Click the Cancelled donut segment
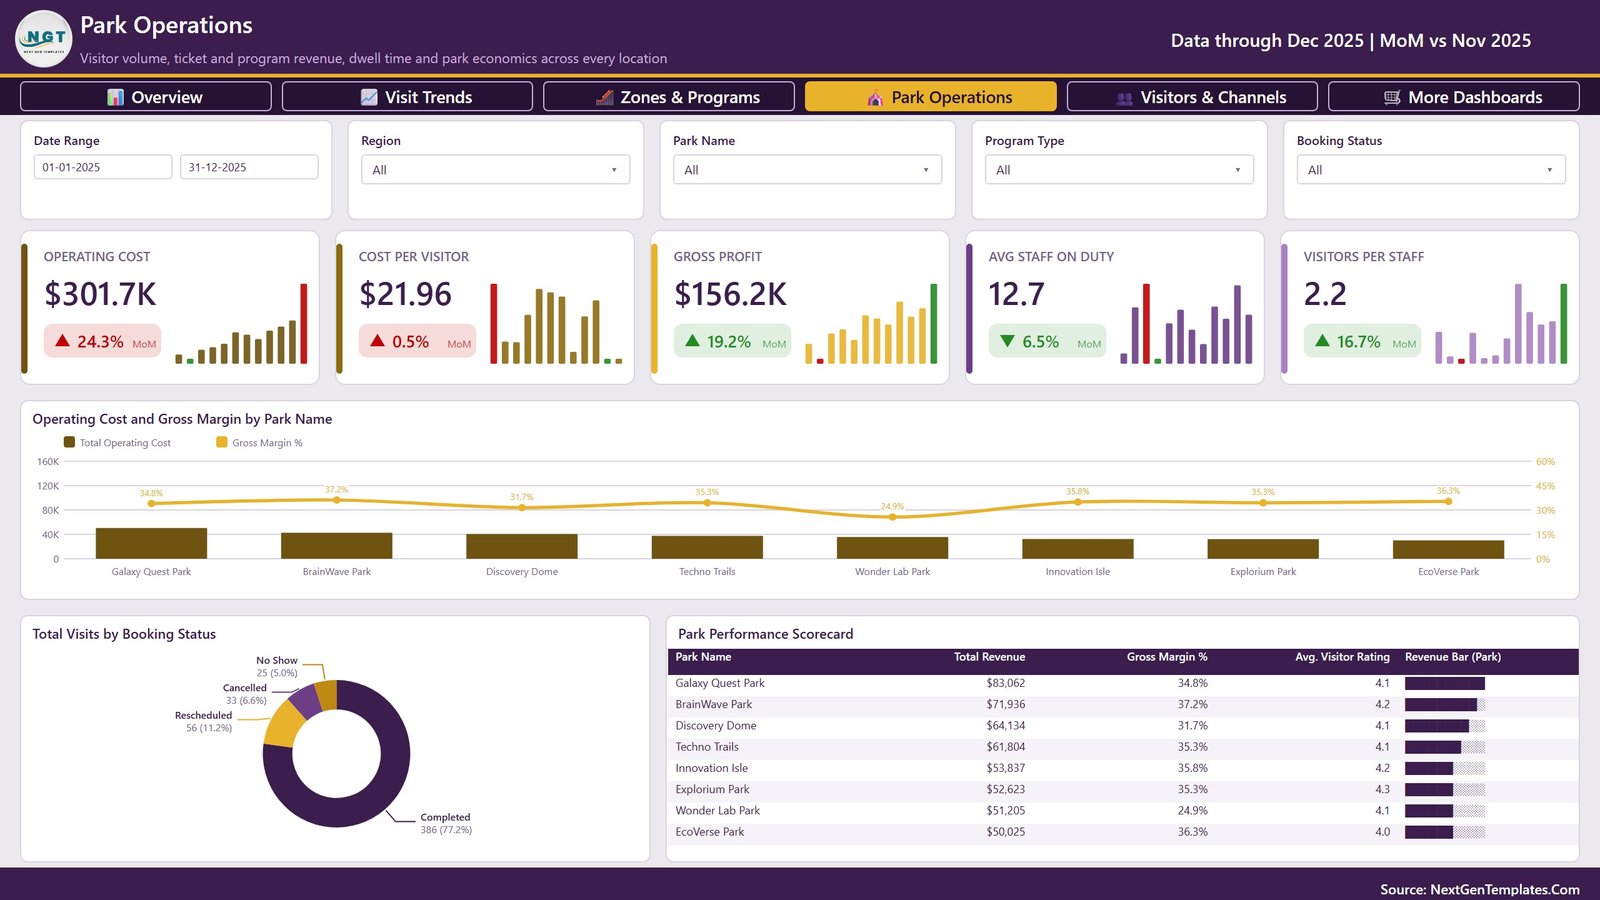The image size is (1600, 900). coord(305,701)
